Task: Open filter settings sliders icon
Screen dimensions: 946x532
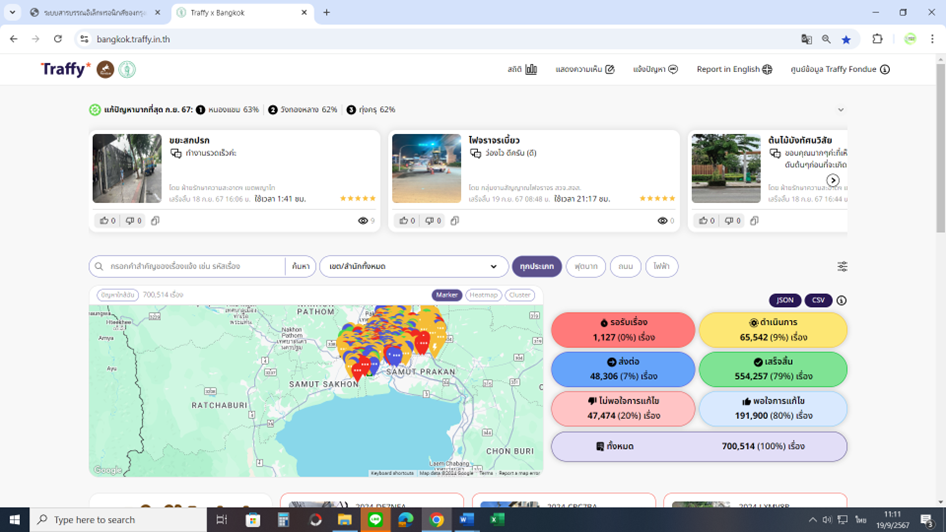Action: click(842, 267)
